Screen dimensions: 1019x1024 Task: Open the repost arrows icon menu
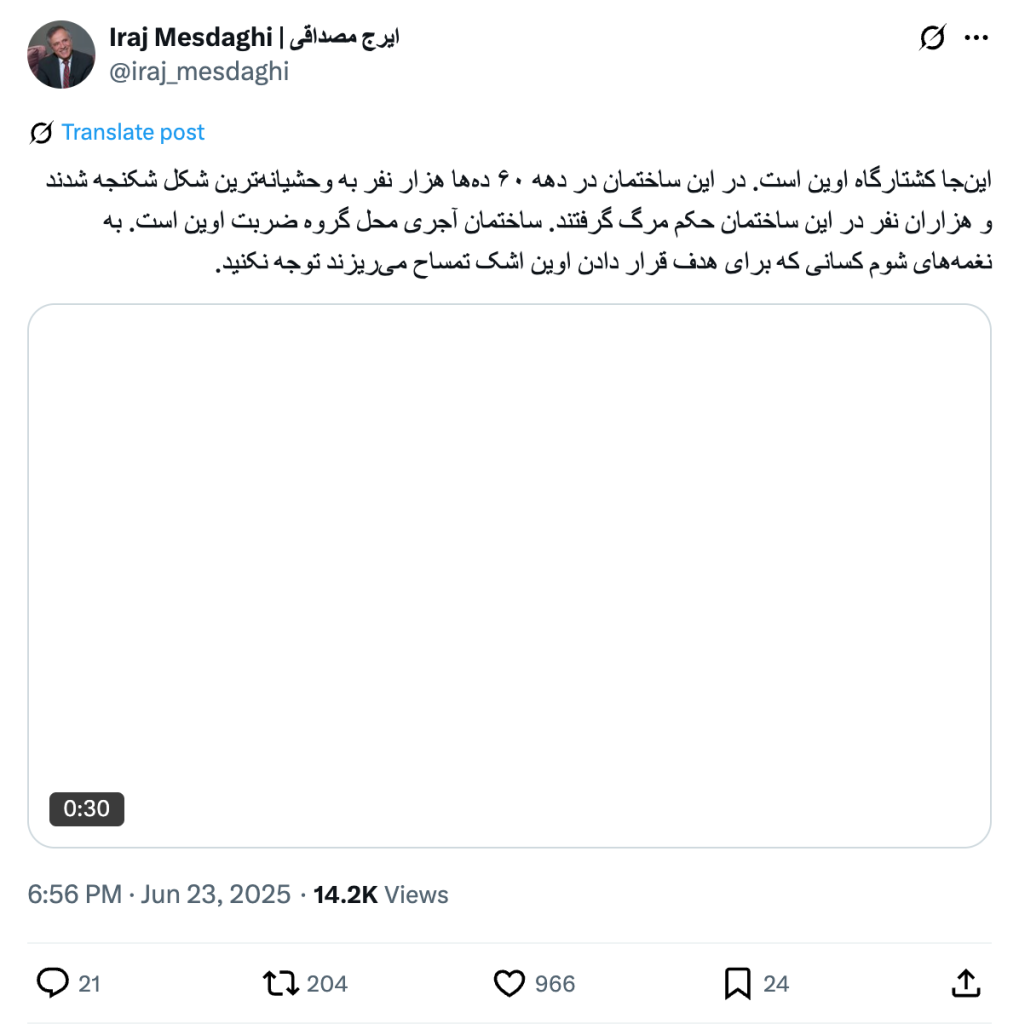(x=281, y=984)
